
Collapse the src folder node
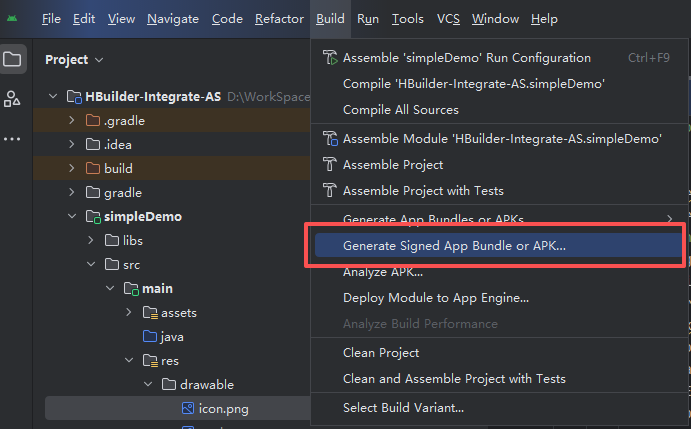pos(91,264)
